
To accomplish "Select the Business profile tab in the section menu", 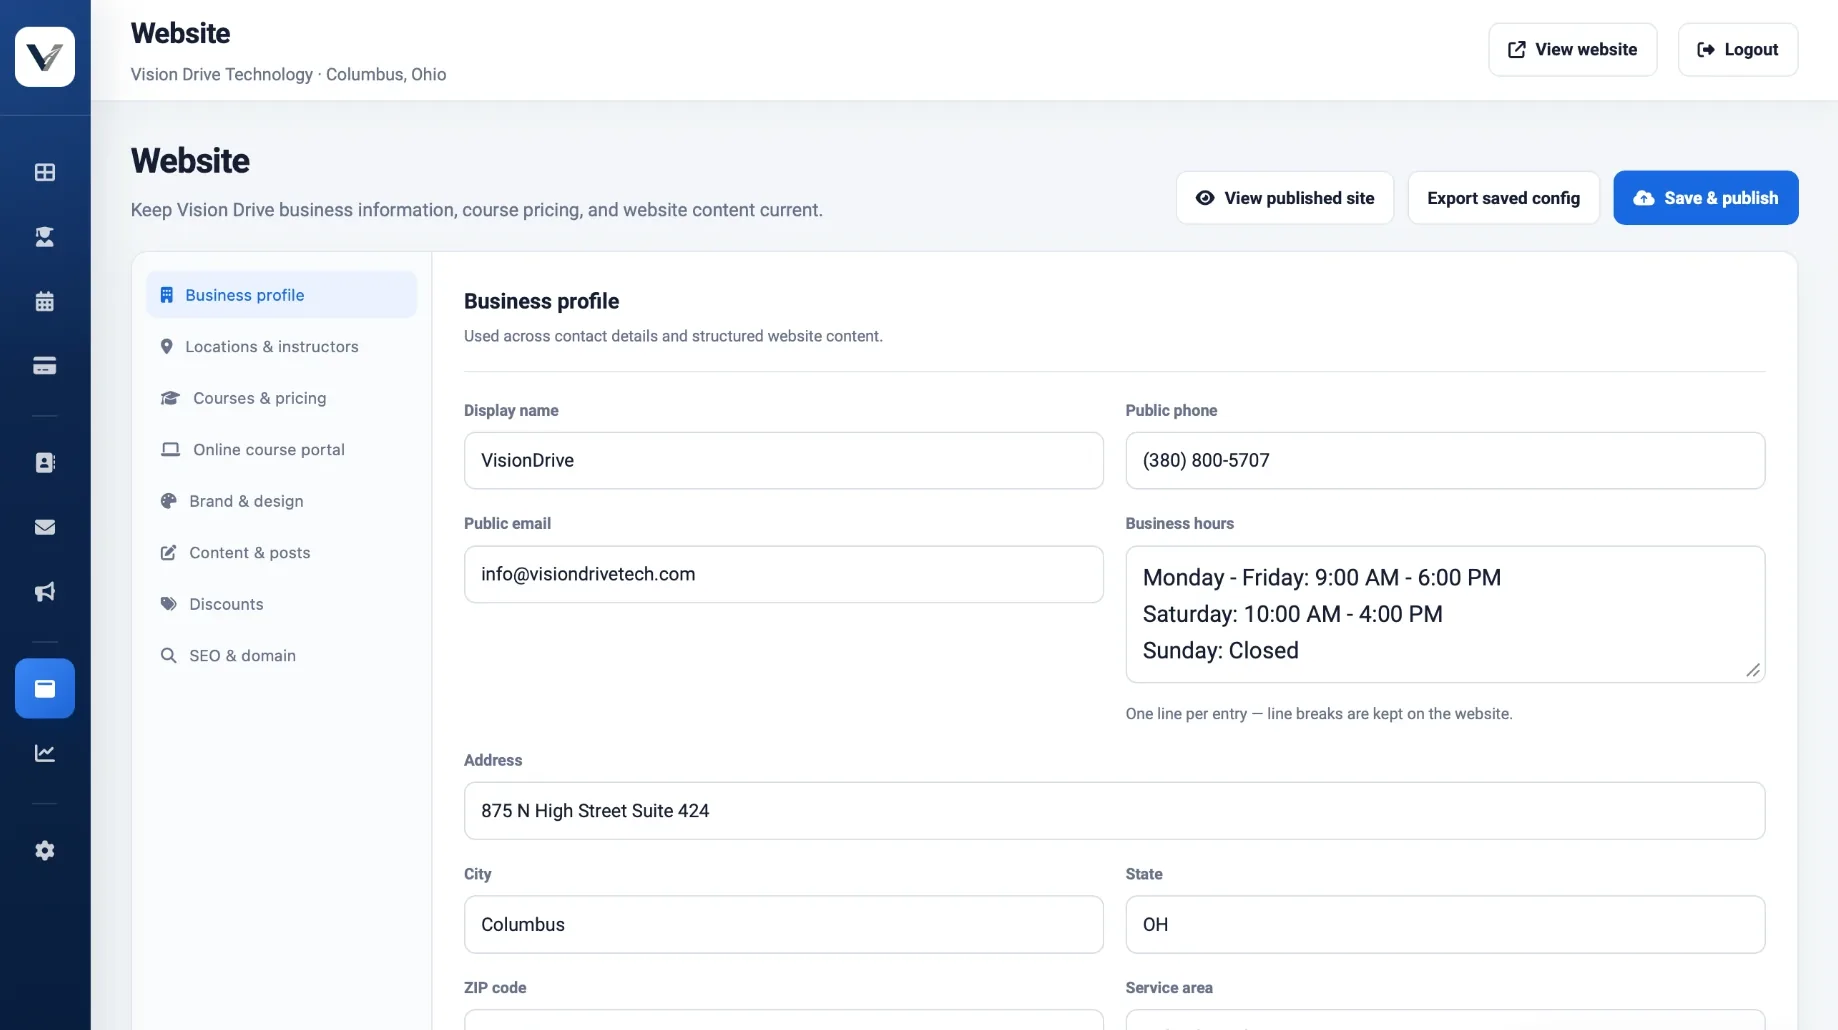I will tap(281, 295).
